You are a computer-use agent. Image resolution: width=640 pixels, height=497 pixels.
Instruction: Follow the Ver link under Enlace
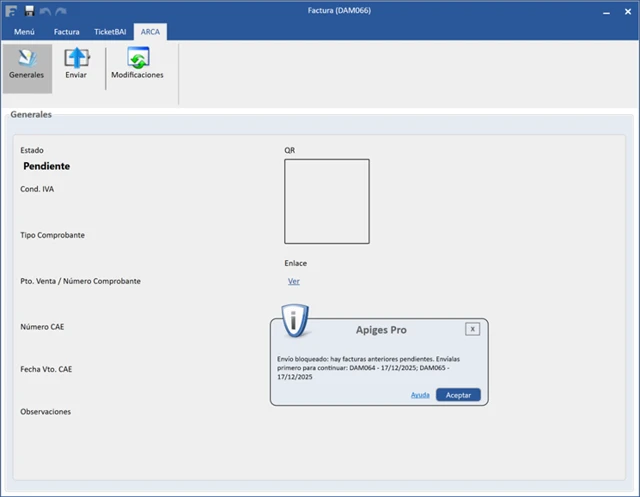[293, 281]
